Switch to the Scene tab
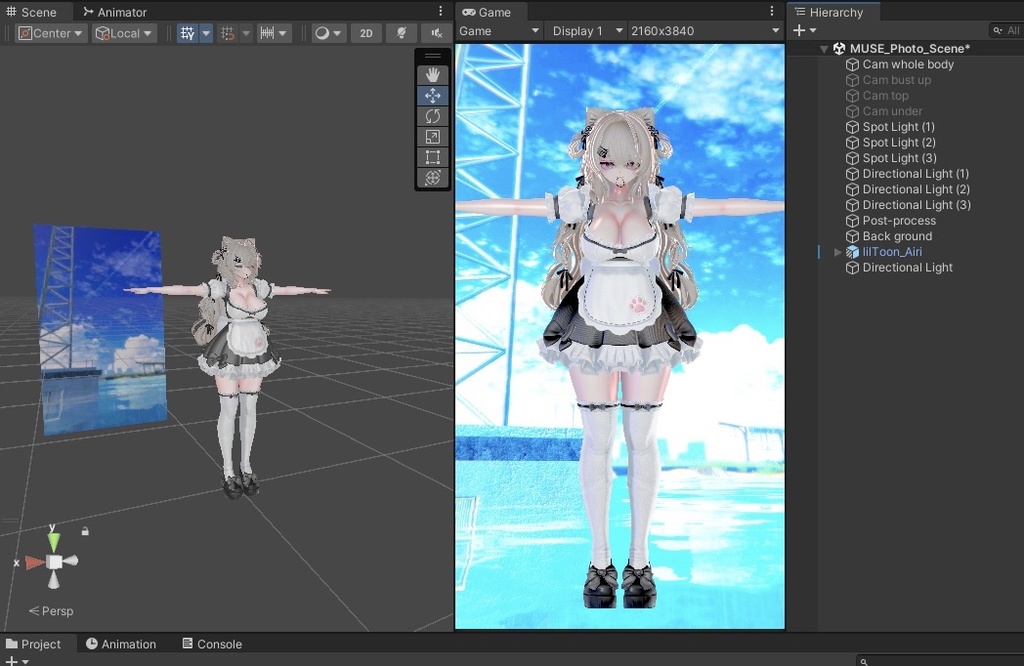The width and height of the screenshot is (1024, 666). [31, 12]
